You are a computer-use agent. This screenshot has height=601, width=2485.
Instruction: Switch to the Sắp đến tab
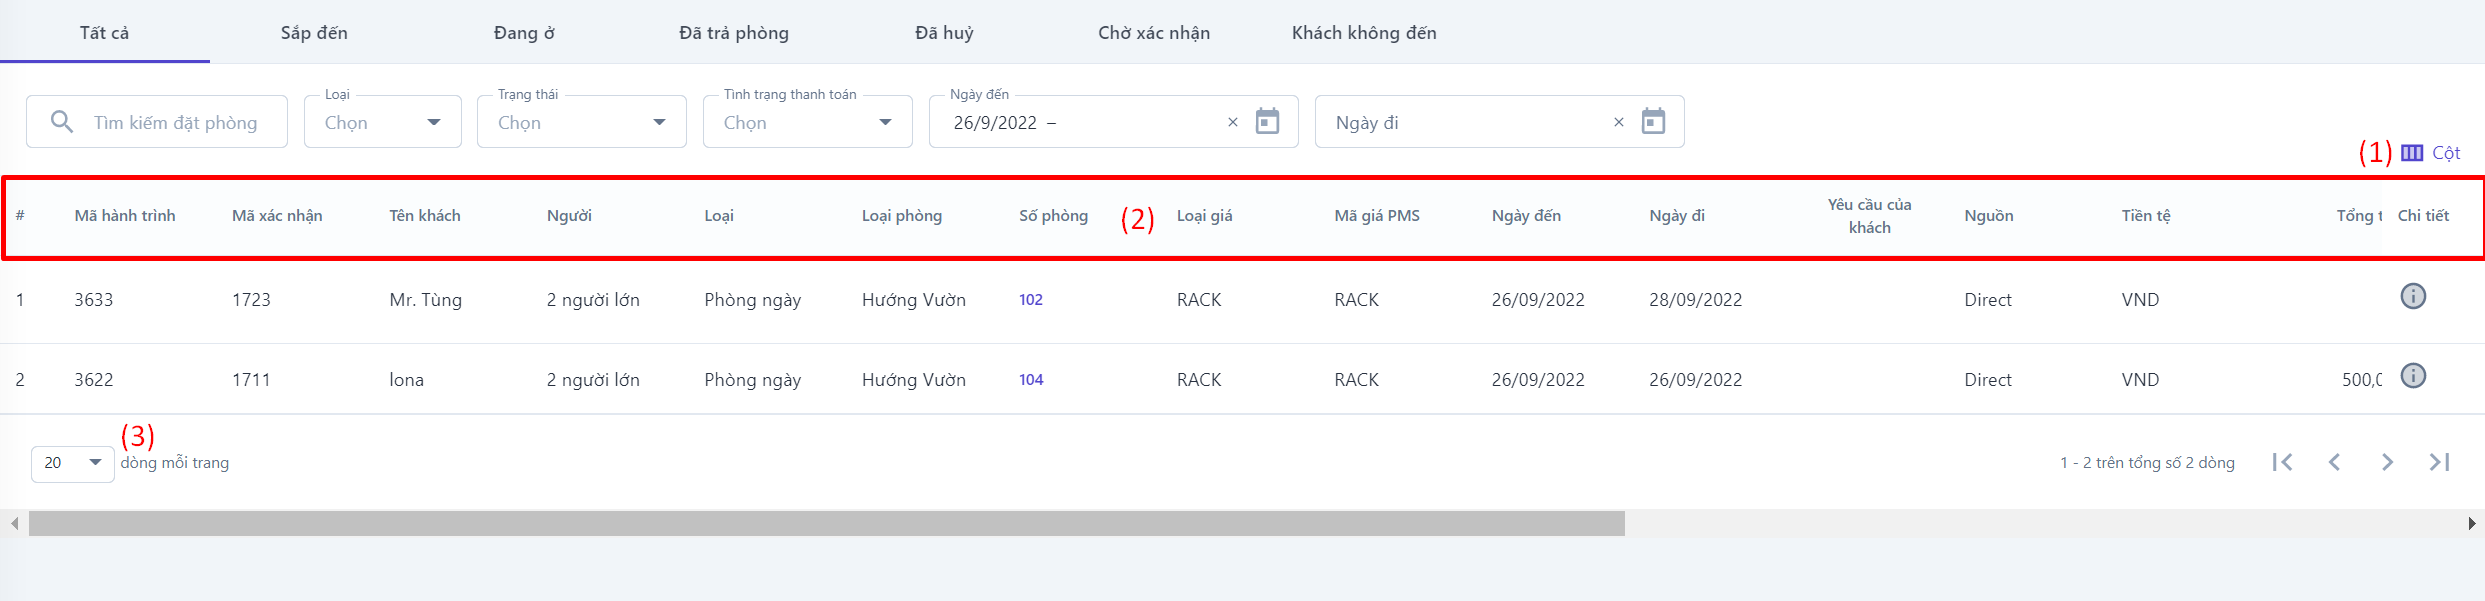click(x=314, y=33)
